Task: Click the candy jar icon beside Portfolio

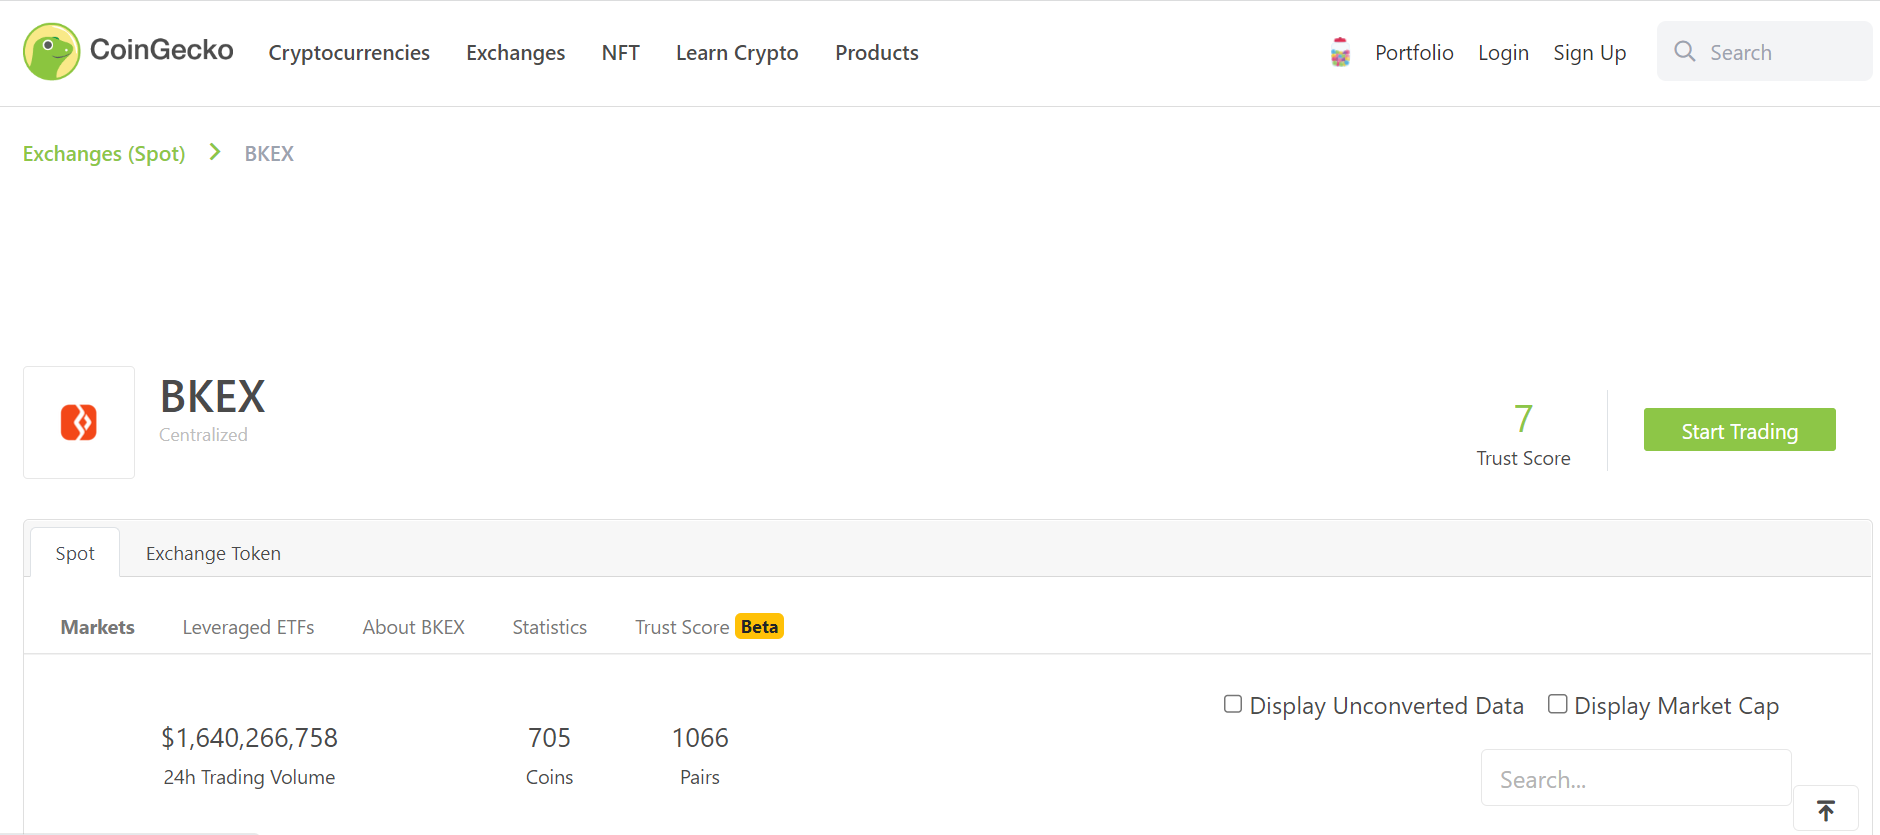Action: [1340, 52]
